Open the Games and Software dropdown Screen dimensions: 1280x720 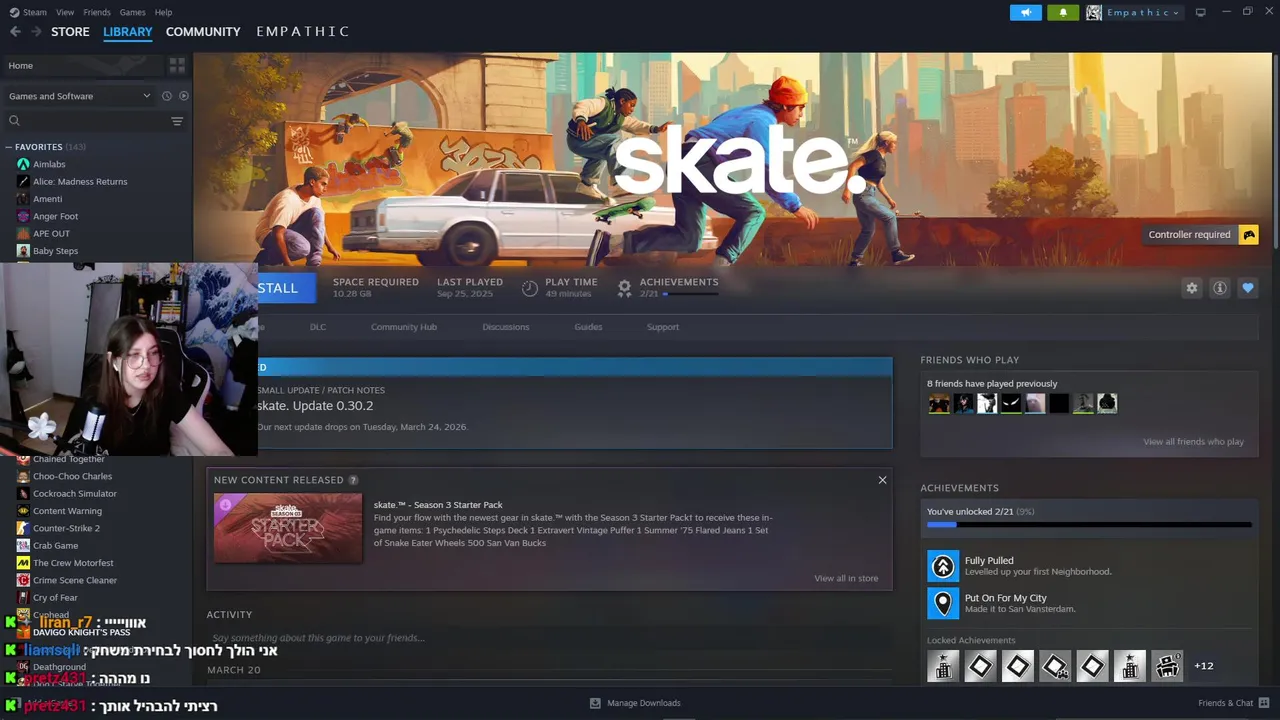click(79, 96)
